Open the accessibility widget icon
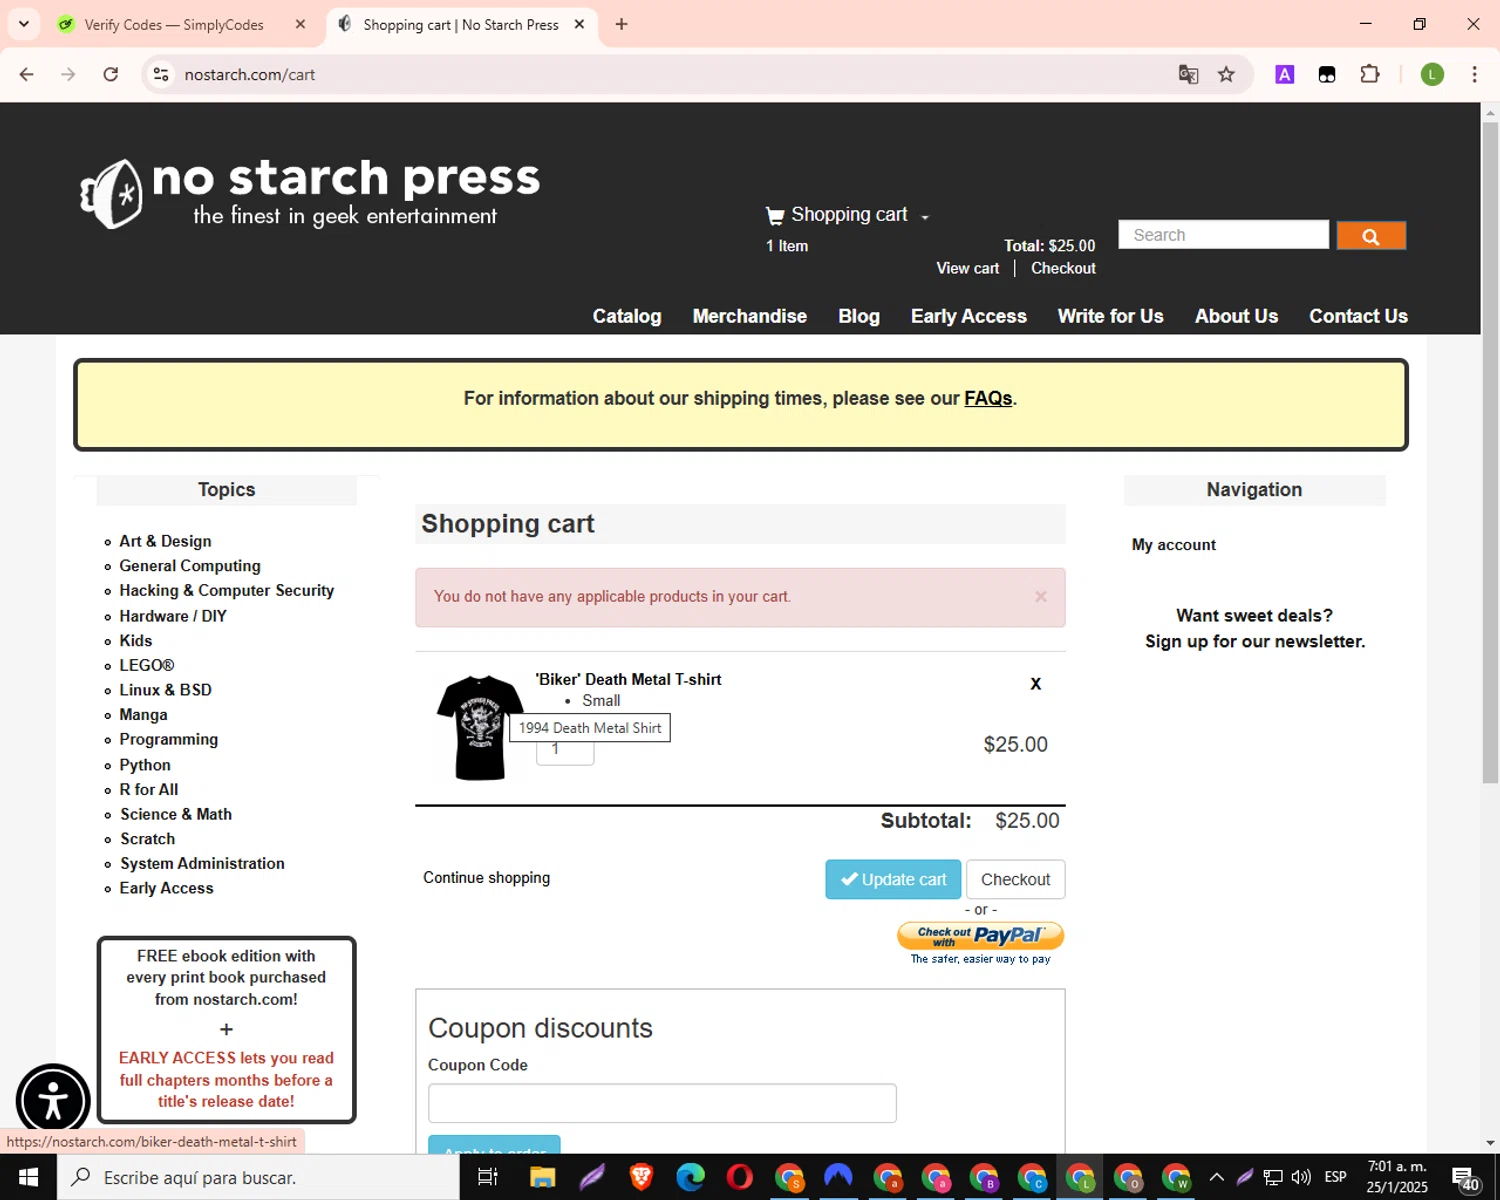 click(53, 1101)
